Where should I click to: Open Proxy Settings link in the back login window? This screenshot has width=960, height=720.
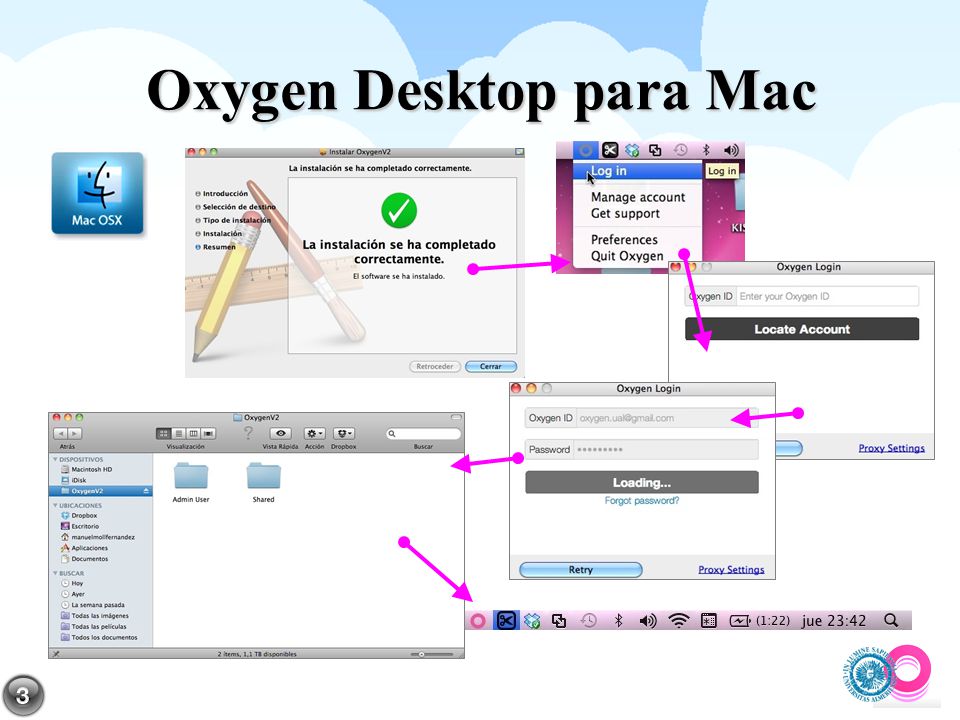click(x=891, y=448)
